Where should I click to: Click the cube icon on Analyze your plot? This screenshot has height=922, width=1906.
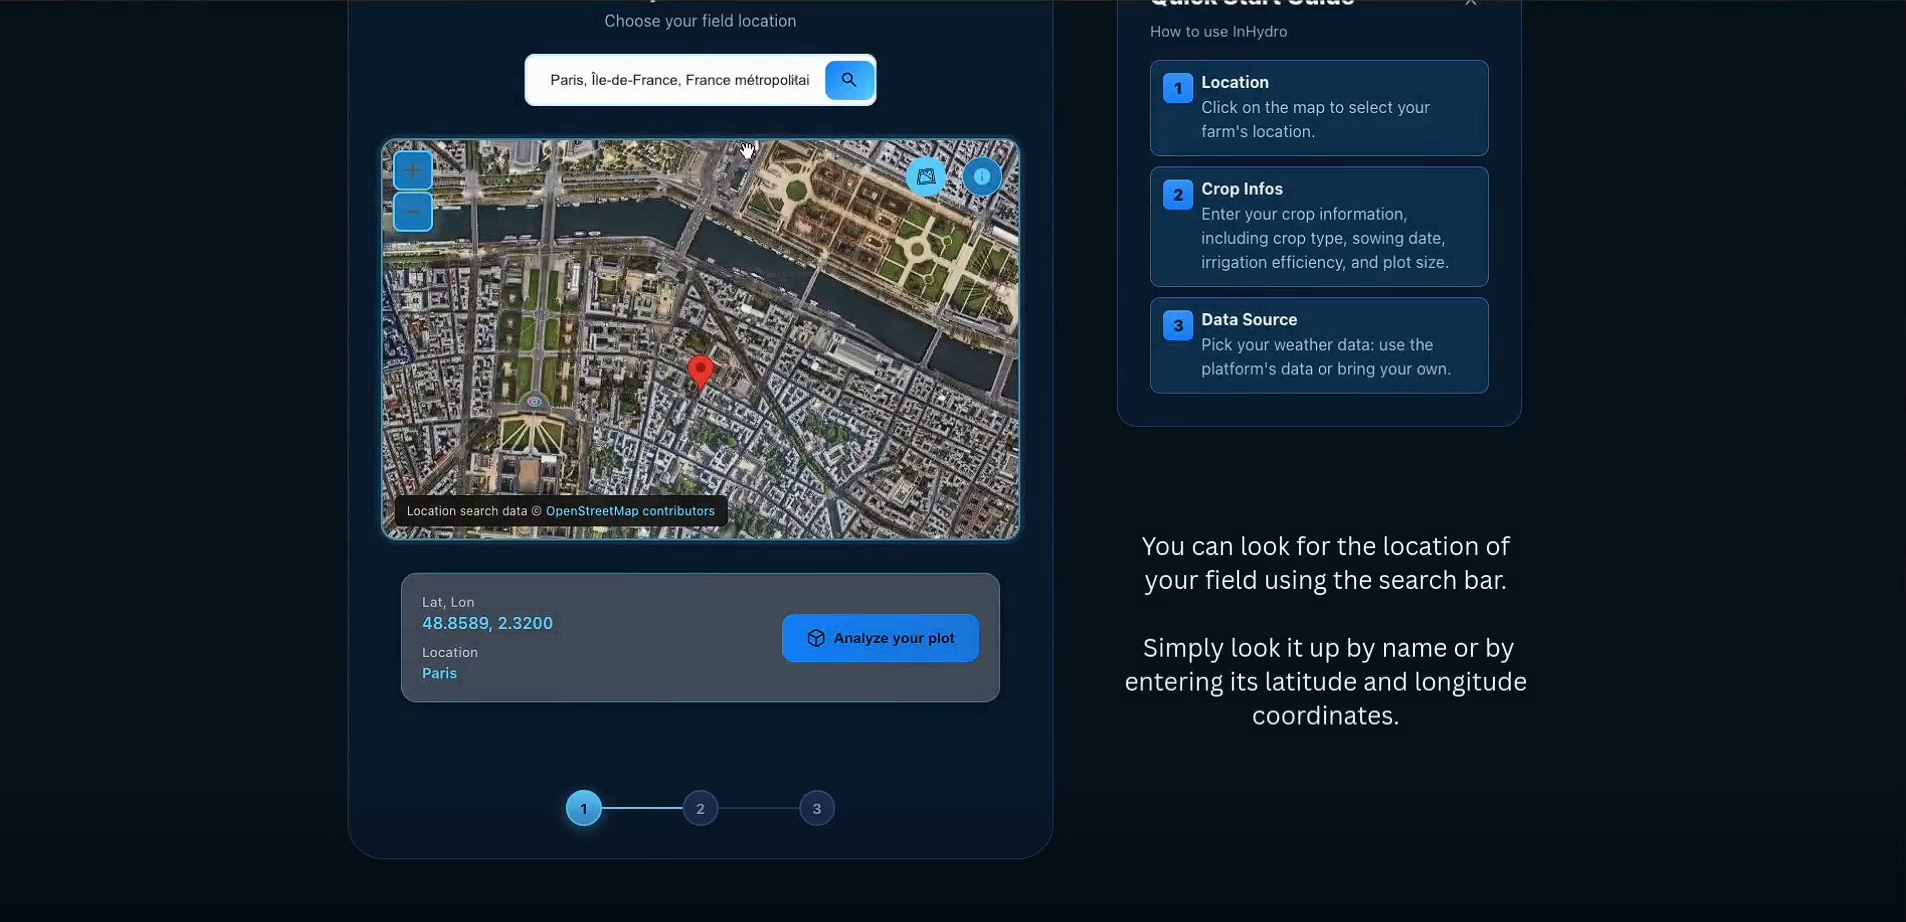815,638
